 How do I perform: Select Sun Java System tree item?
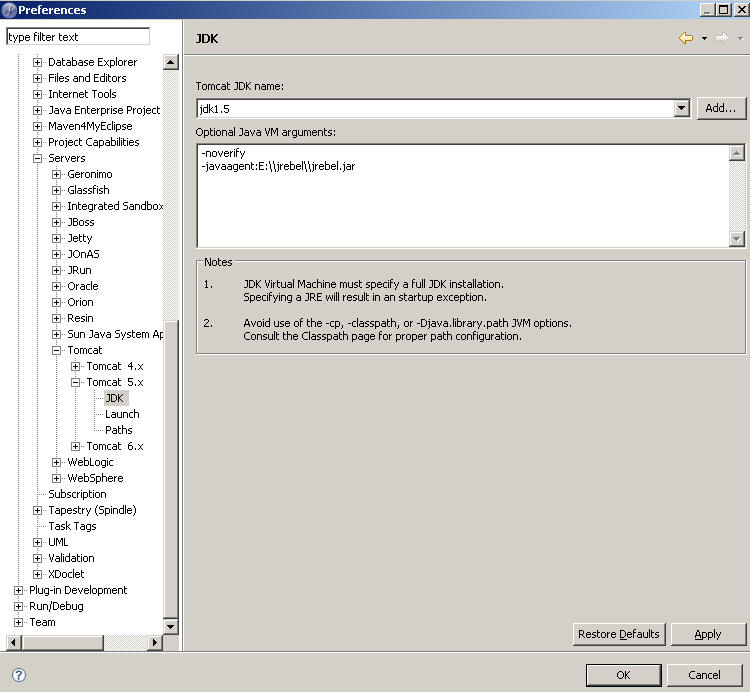(115, 334)
